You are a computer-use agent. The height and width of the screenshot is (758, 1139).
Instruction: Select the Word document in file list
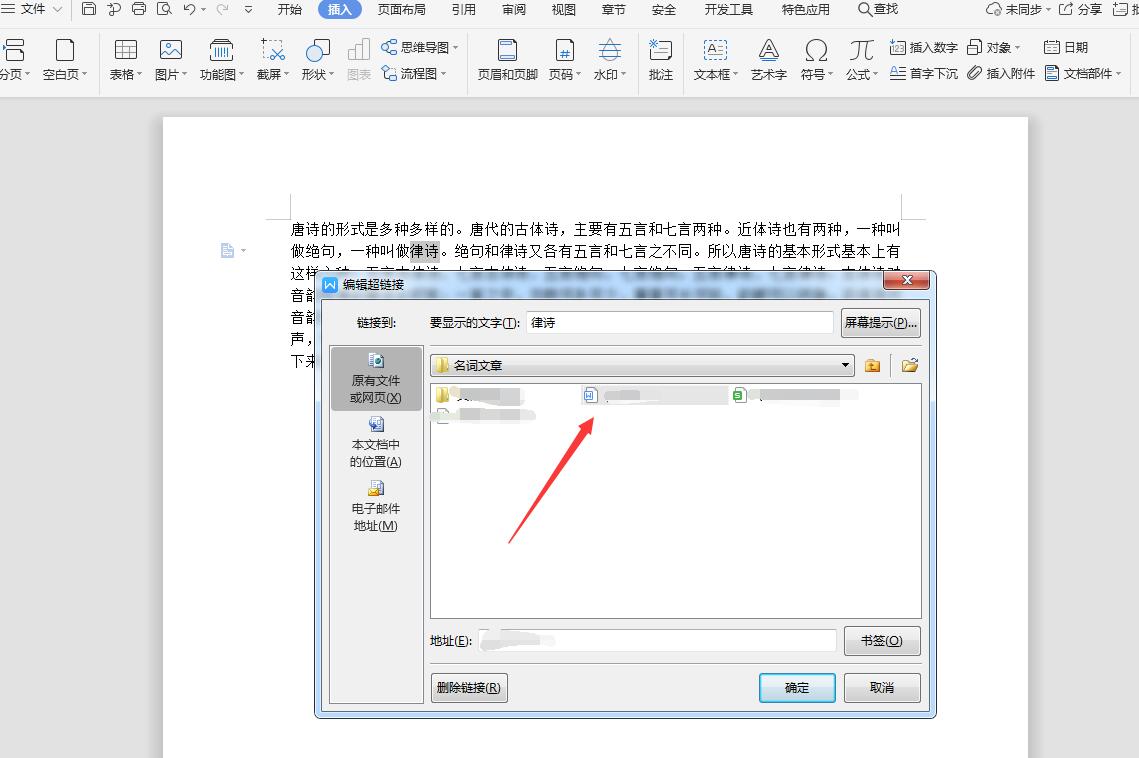654,395
